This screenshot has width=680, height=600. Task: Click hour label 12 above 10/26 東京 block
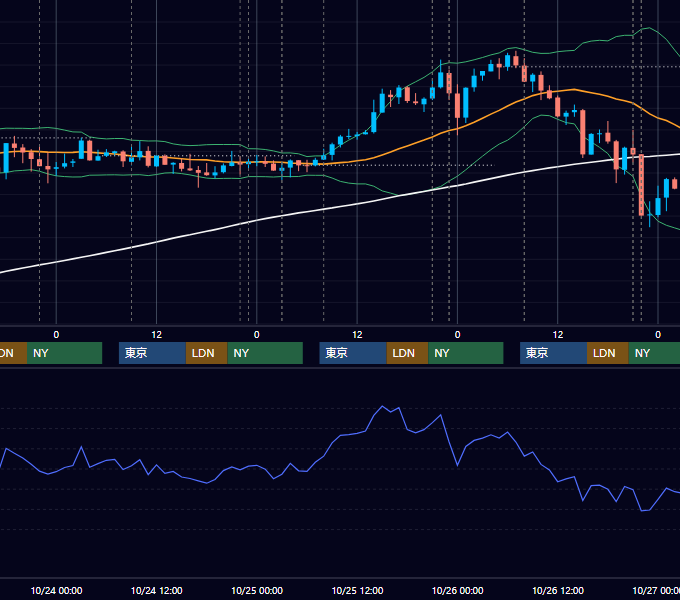558,335
